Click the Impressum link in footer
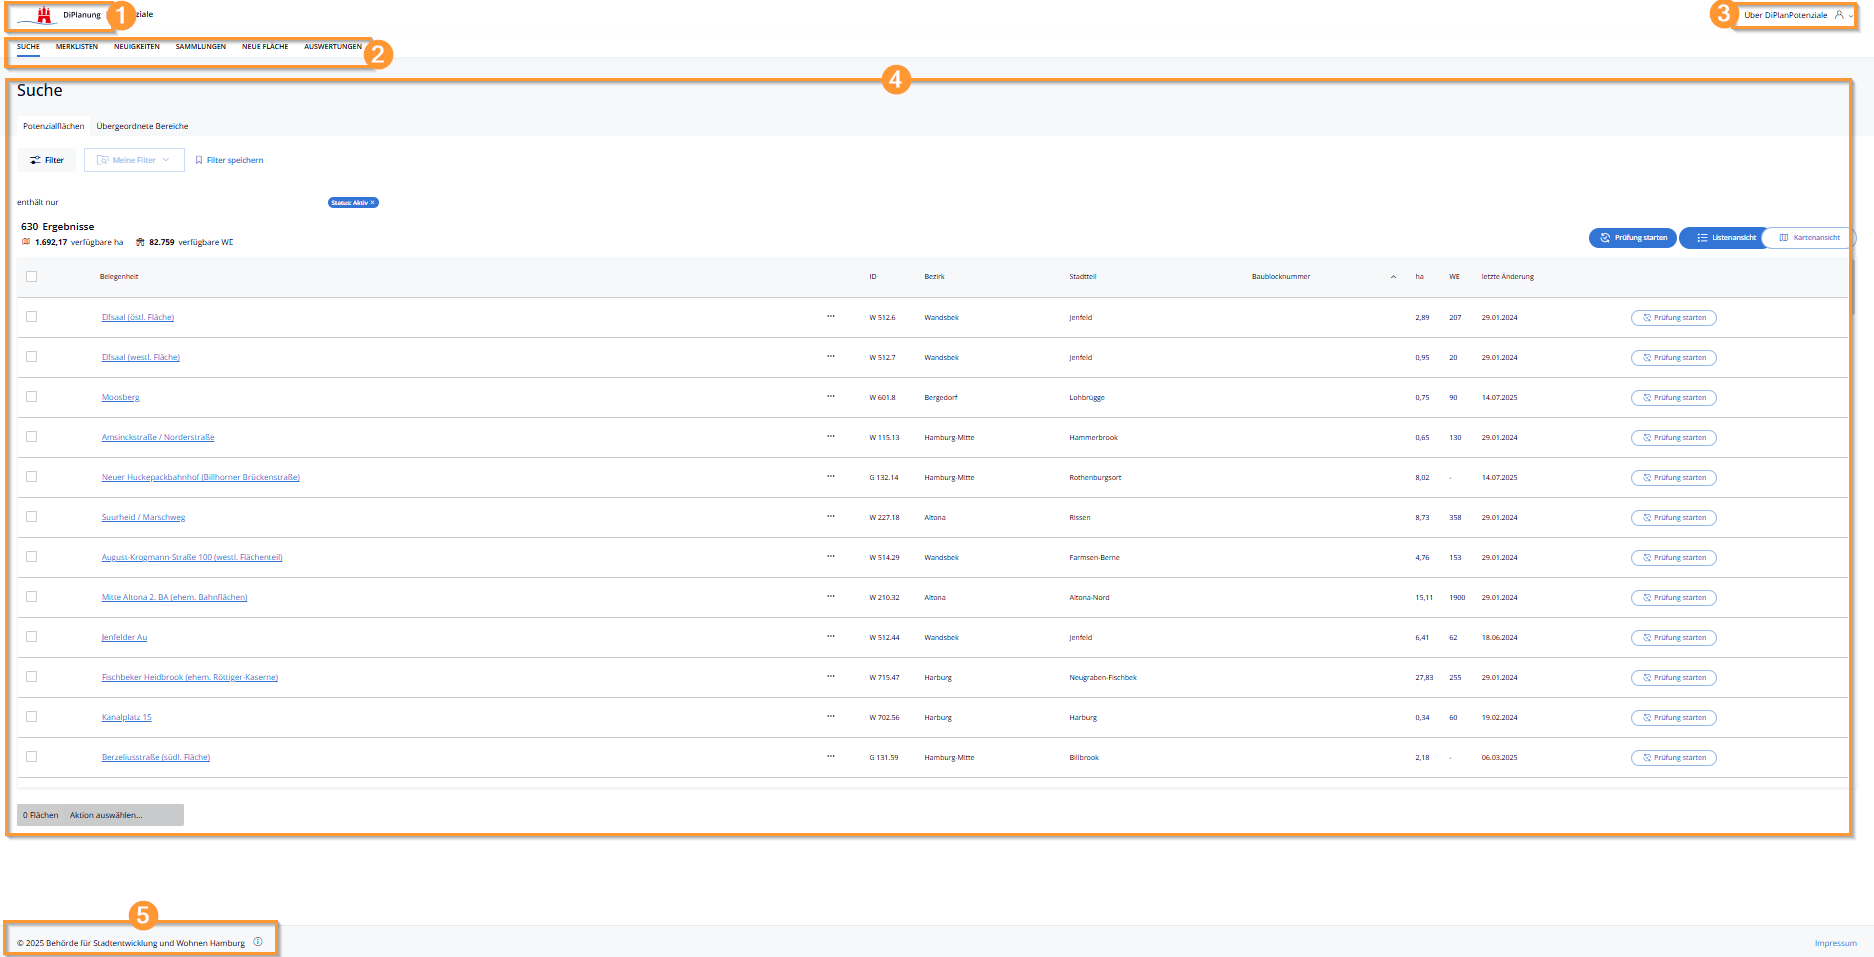Screen dimensions: 1874x957 click(x=1835, y=943)
